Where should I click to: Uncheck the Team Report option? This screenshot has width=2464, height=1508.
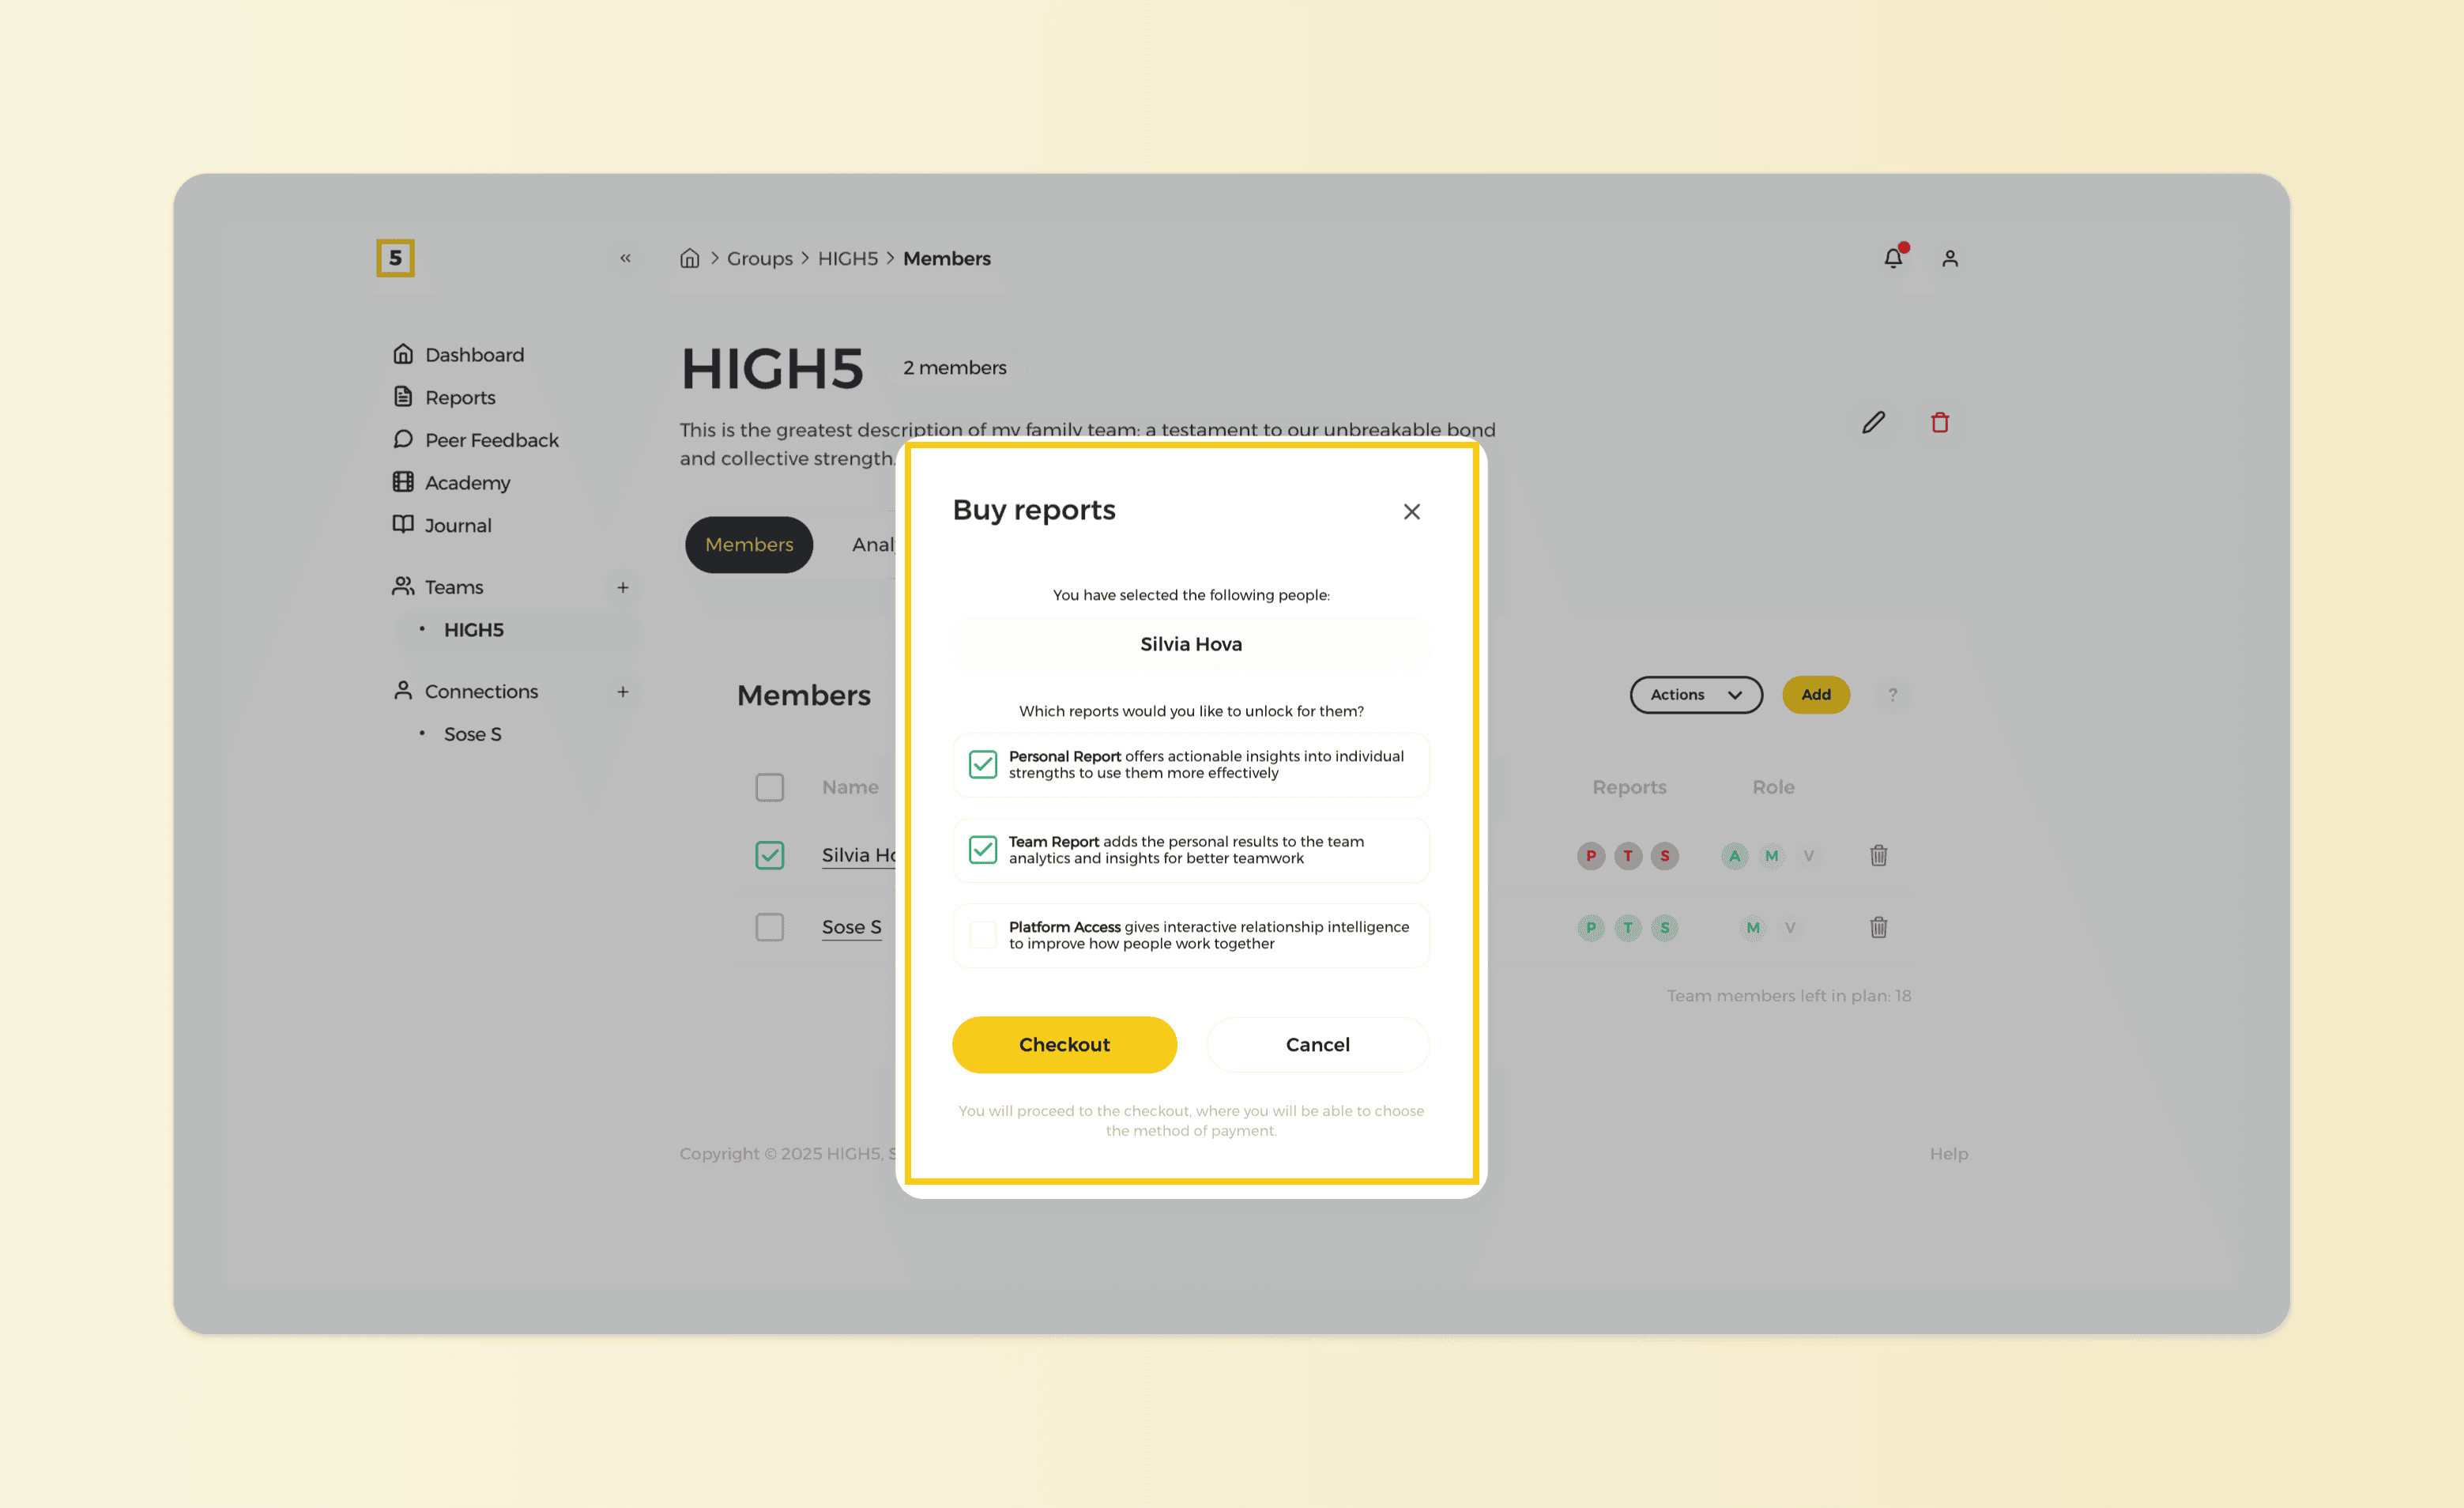(982, 849)
